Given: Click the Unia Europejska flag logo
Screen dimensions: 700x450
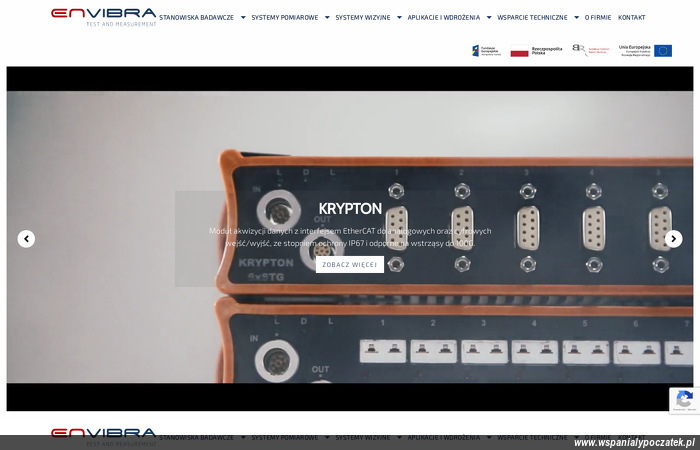Looking at the screenshot, I should click(645, 50).
